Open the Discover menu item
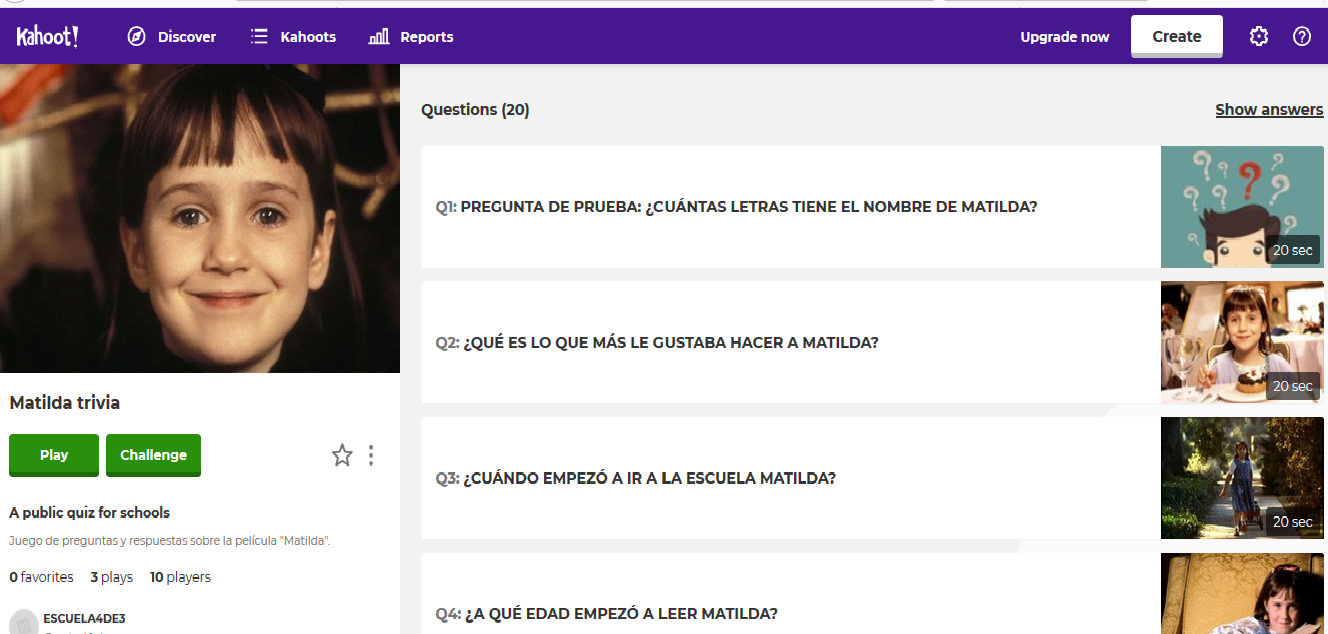This screenshot has width=1328, height=634. 171,37
